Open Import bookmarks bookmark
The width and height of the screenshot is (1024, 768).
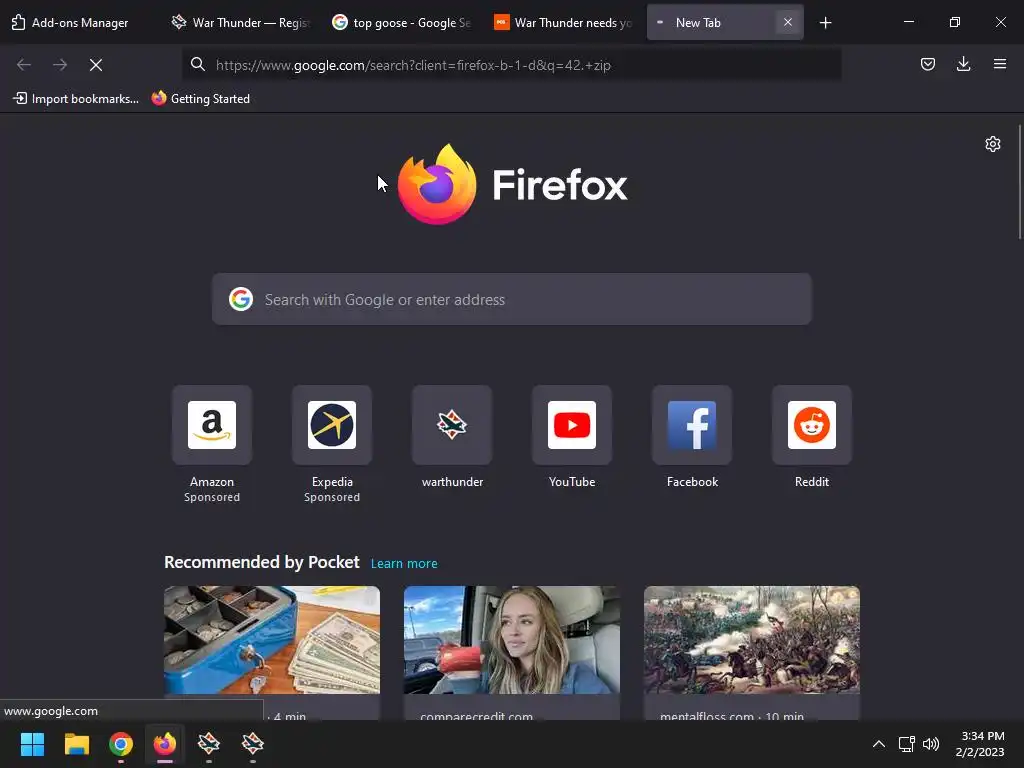[x=76, y=99]
